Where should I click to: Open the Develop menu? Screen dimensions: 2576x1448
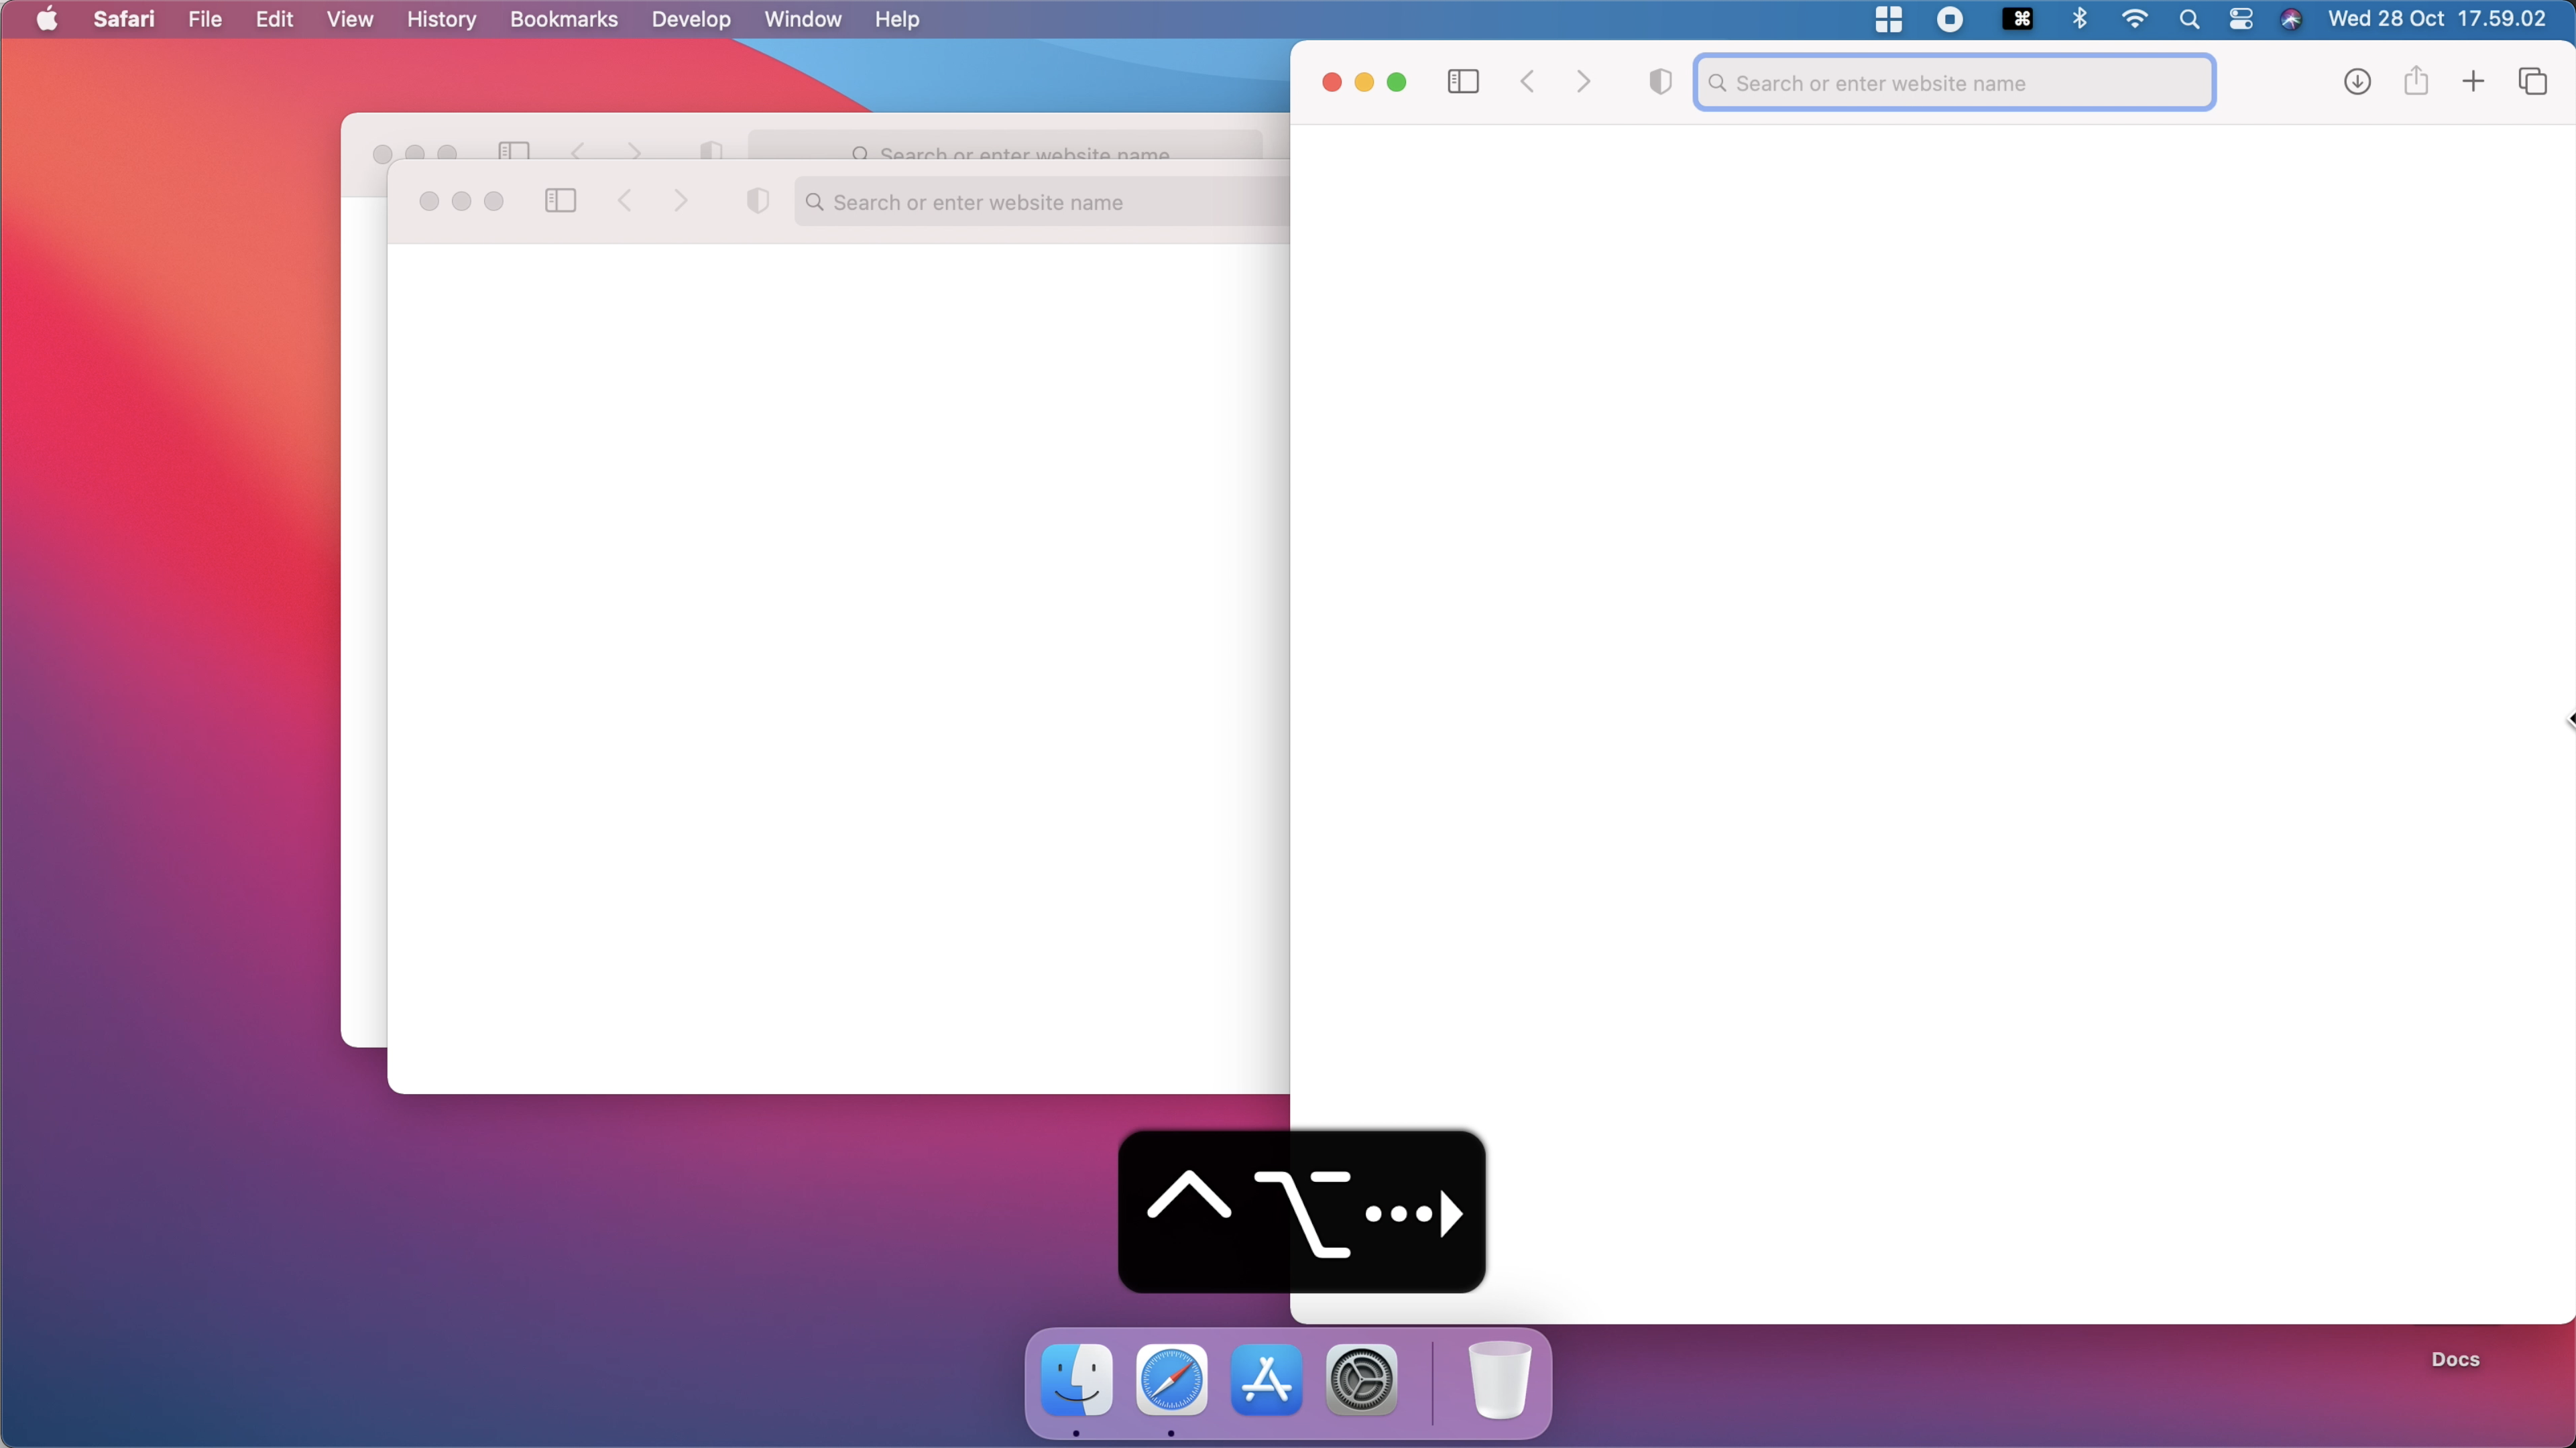[690, 19]
